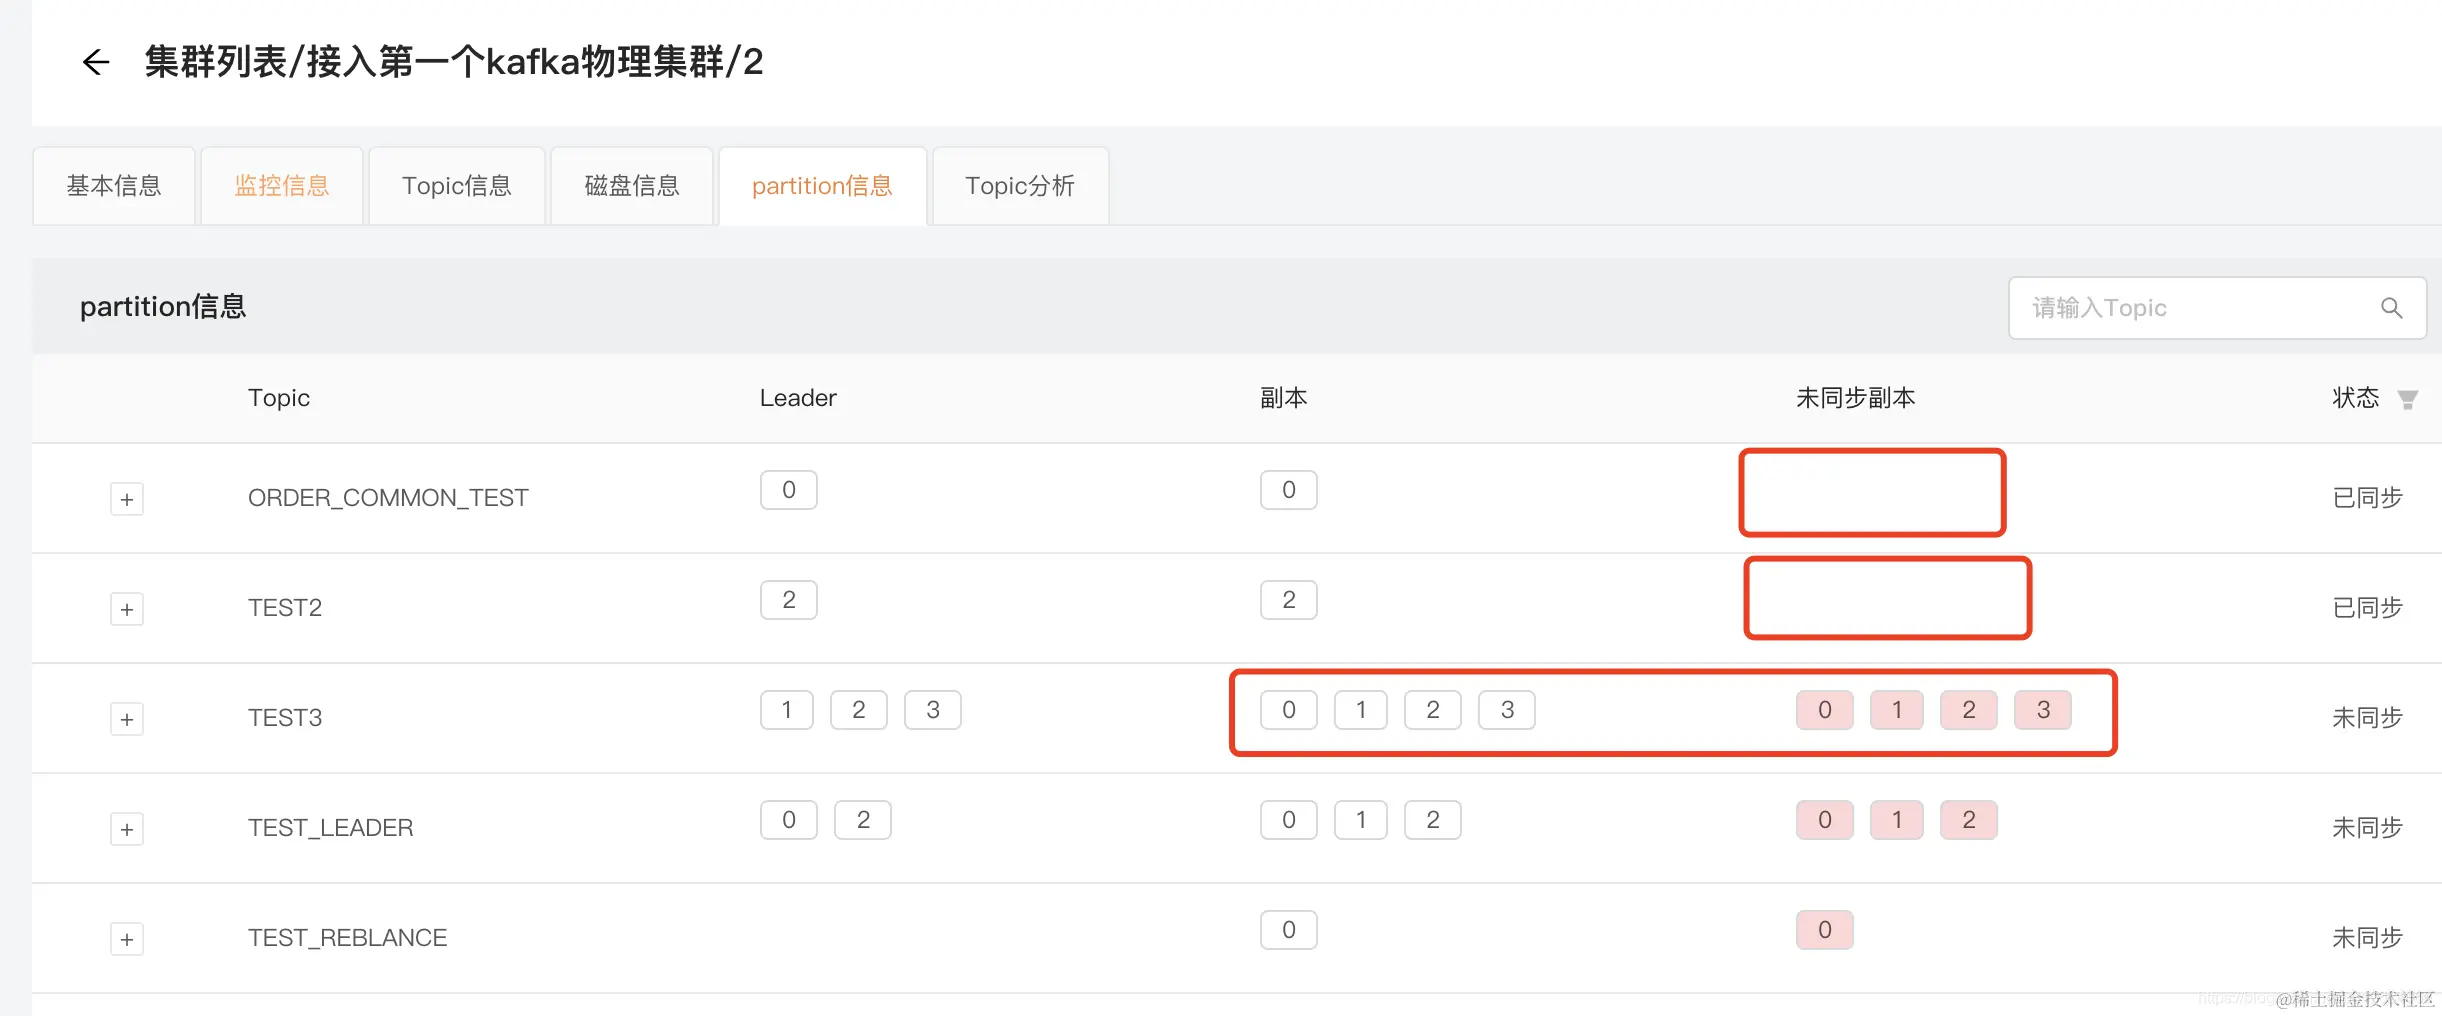2442x1016 pixels.
Task: Click 未同步 status for TEST_REBLANCE
Action: (x=2367, y=938)
